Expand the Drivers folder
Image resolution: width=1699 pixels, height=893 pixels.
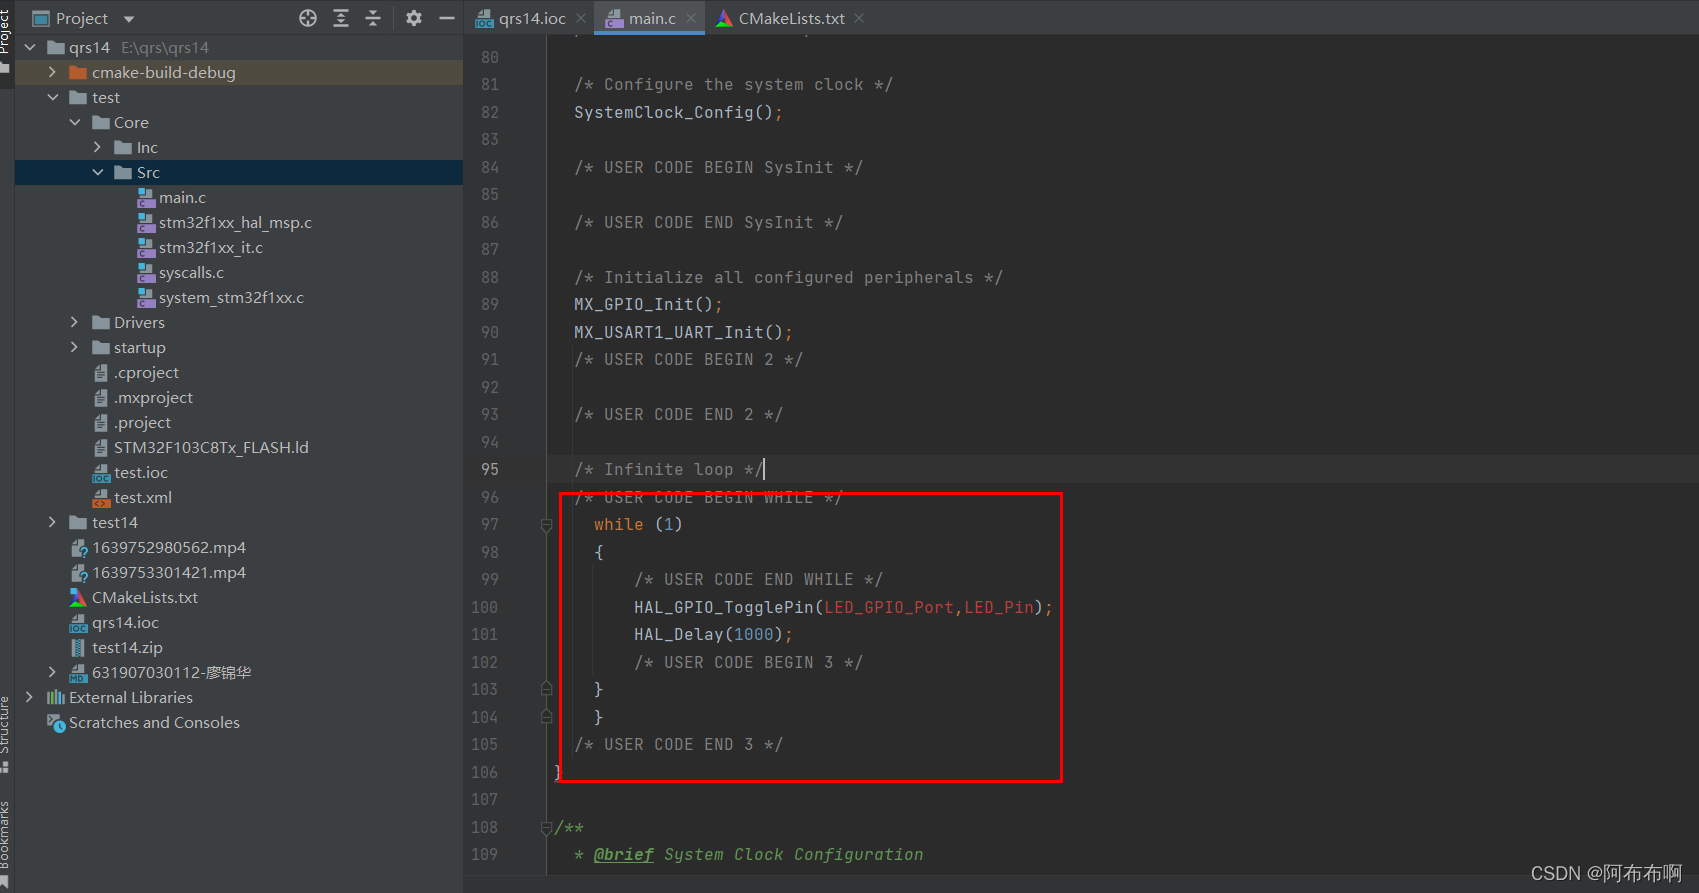[74, 322]
